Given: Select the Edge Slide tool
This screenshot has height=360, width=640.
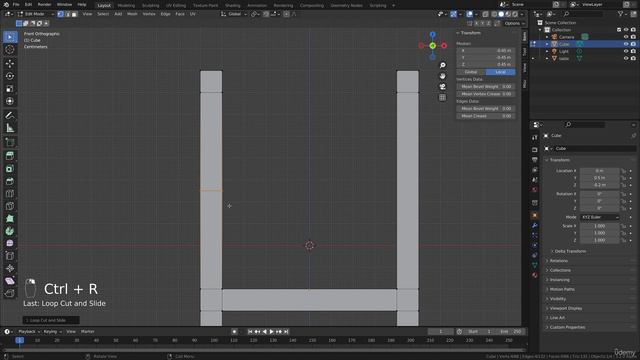Looking at the screenshot, I should (10, 256).
